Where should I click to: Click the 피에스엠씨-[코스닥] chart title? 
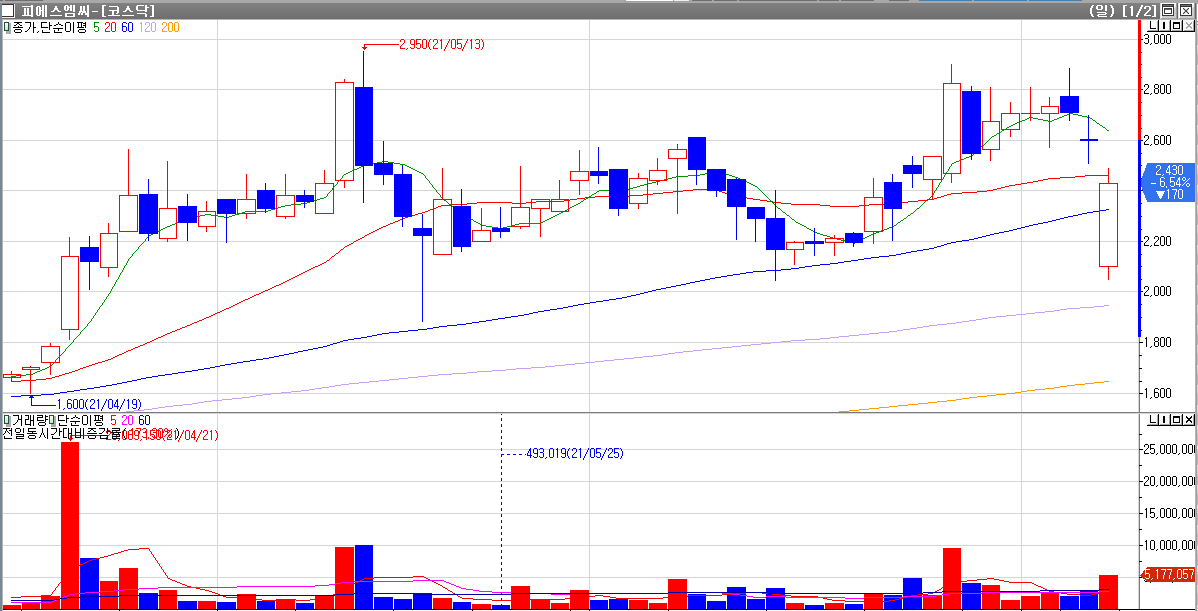(89, 11)
